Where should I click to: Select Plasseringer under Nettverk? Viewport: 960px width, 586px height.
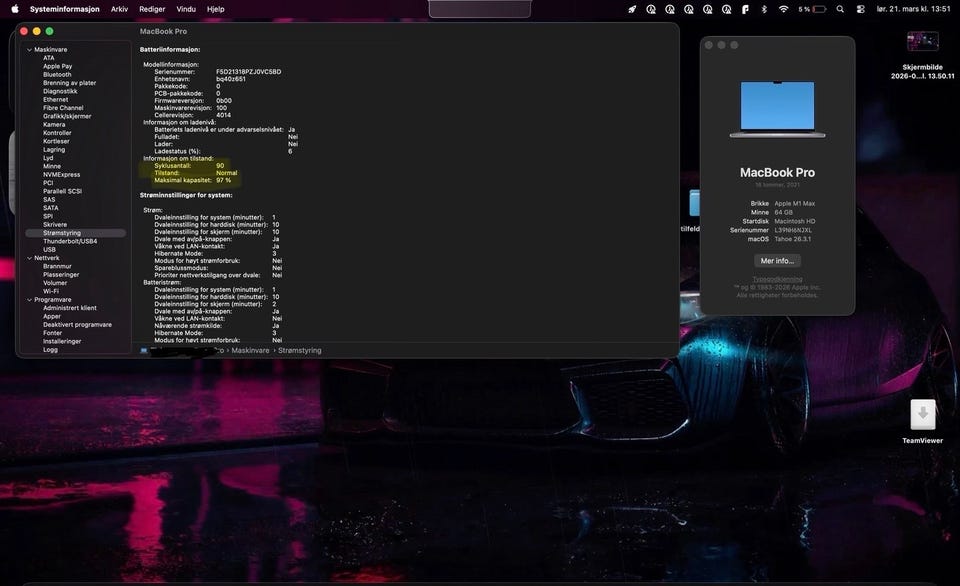61,274
